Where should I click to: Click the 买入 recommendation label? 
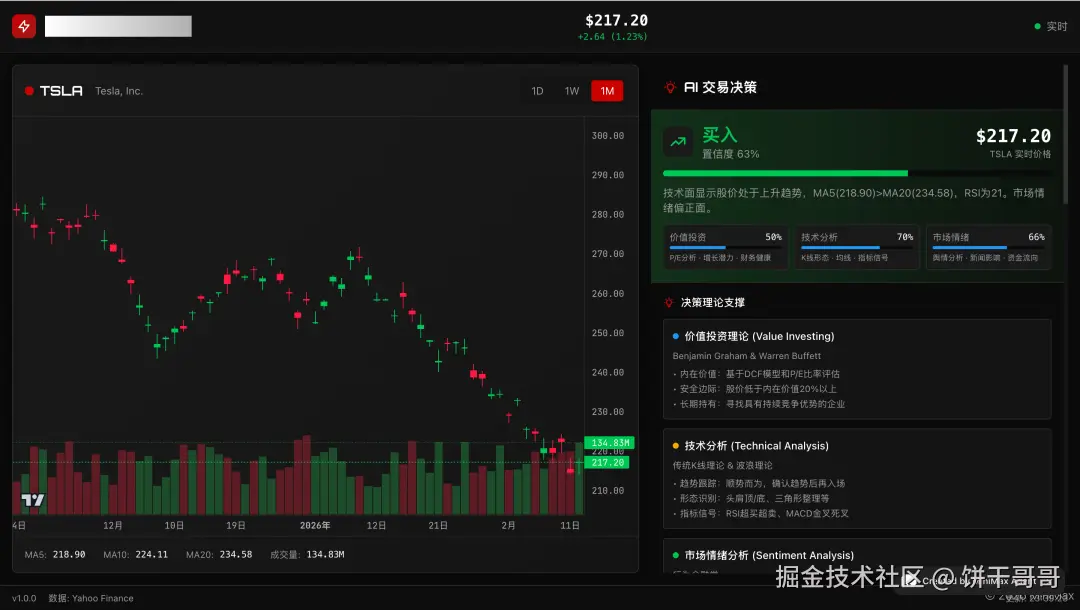pyautogui.click(x=720, y=135)
